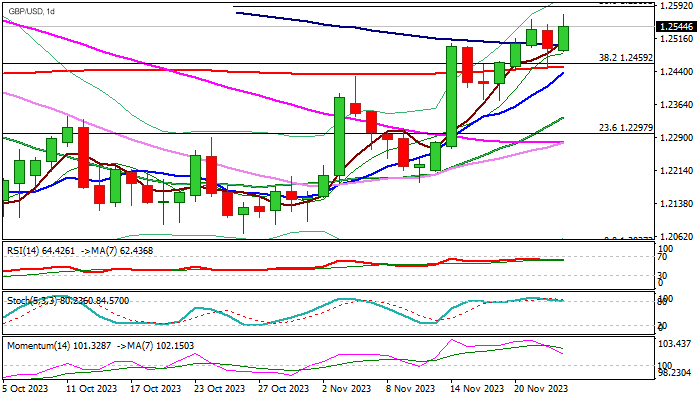
Task: Click the RSI scale value 70
Action: tap(662, 257)
